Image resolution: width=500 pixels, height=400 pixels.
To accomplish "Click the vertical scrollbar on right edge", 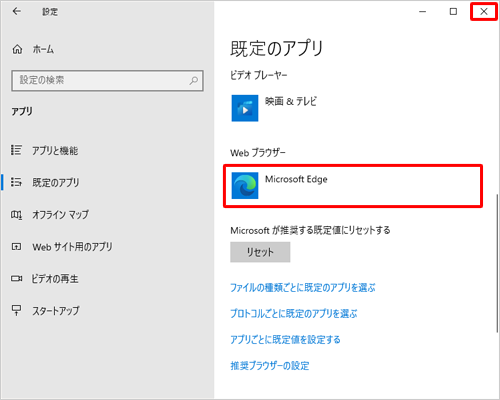I will pyautogui.click(x=498, y=263).
